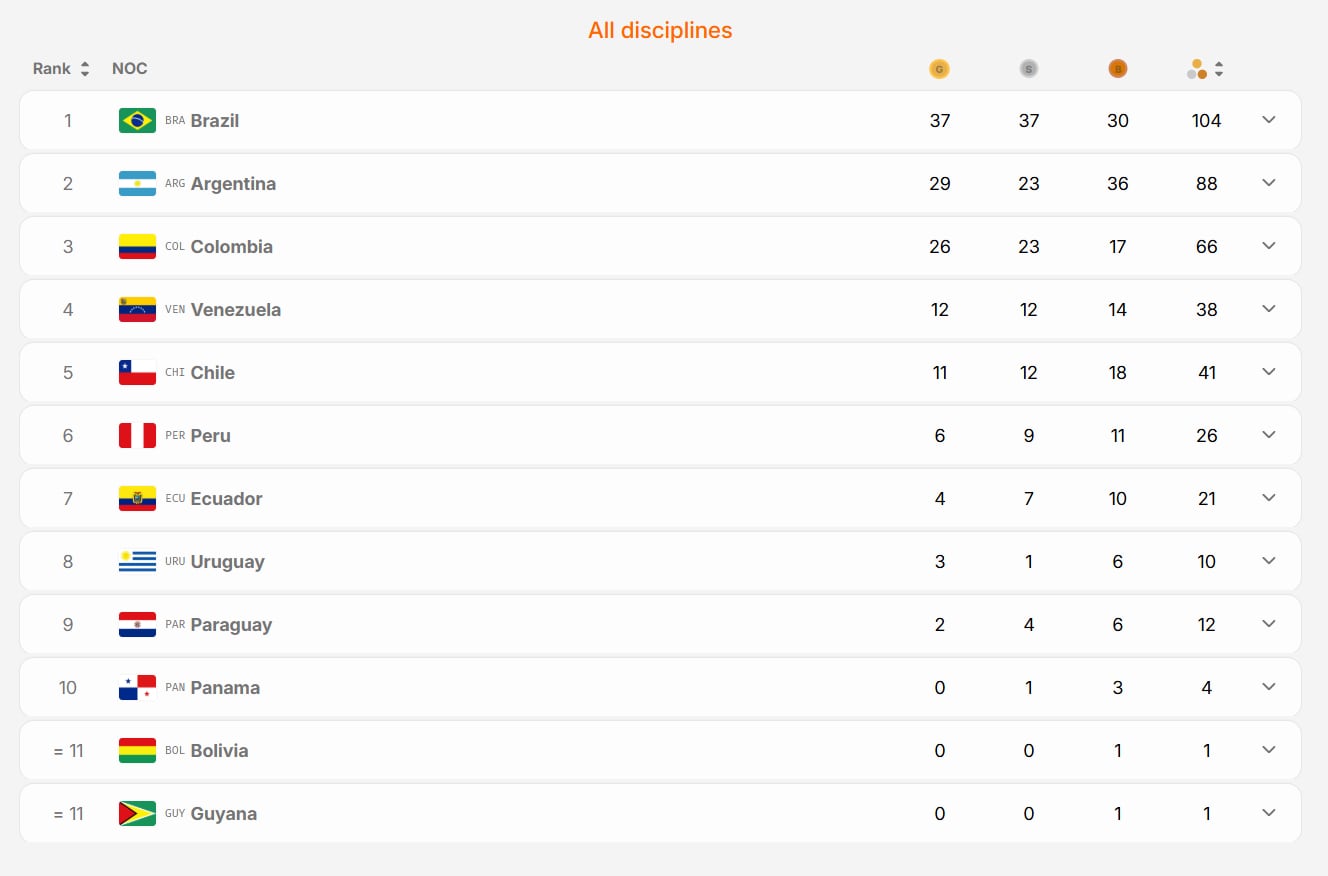1328x876 pixels.
Task: Open the Brazil country name
Action: click(x=215, y=121)
